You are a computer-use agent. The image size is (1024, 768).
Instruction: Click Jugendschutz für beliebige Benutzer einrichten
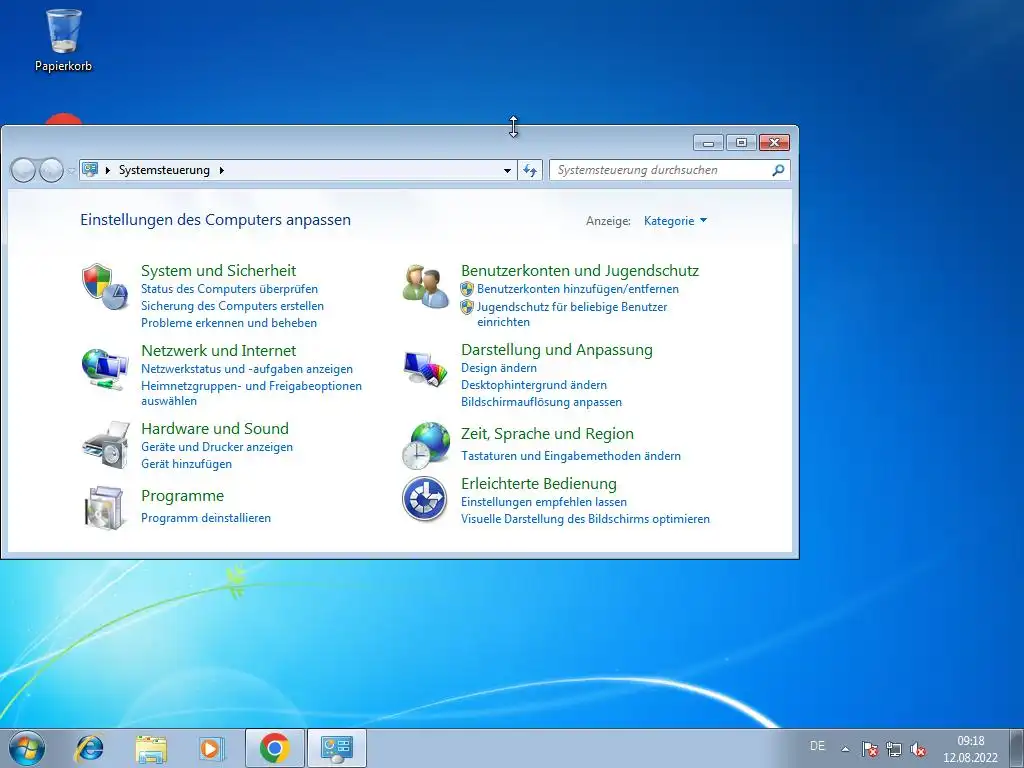point(572,314)
